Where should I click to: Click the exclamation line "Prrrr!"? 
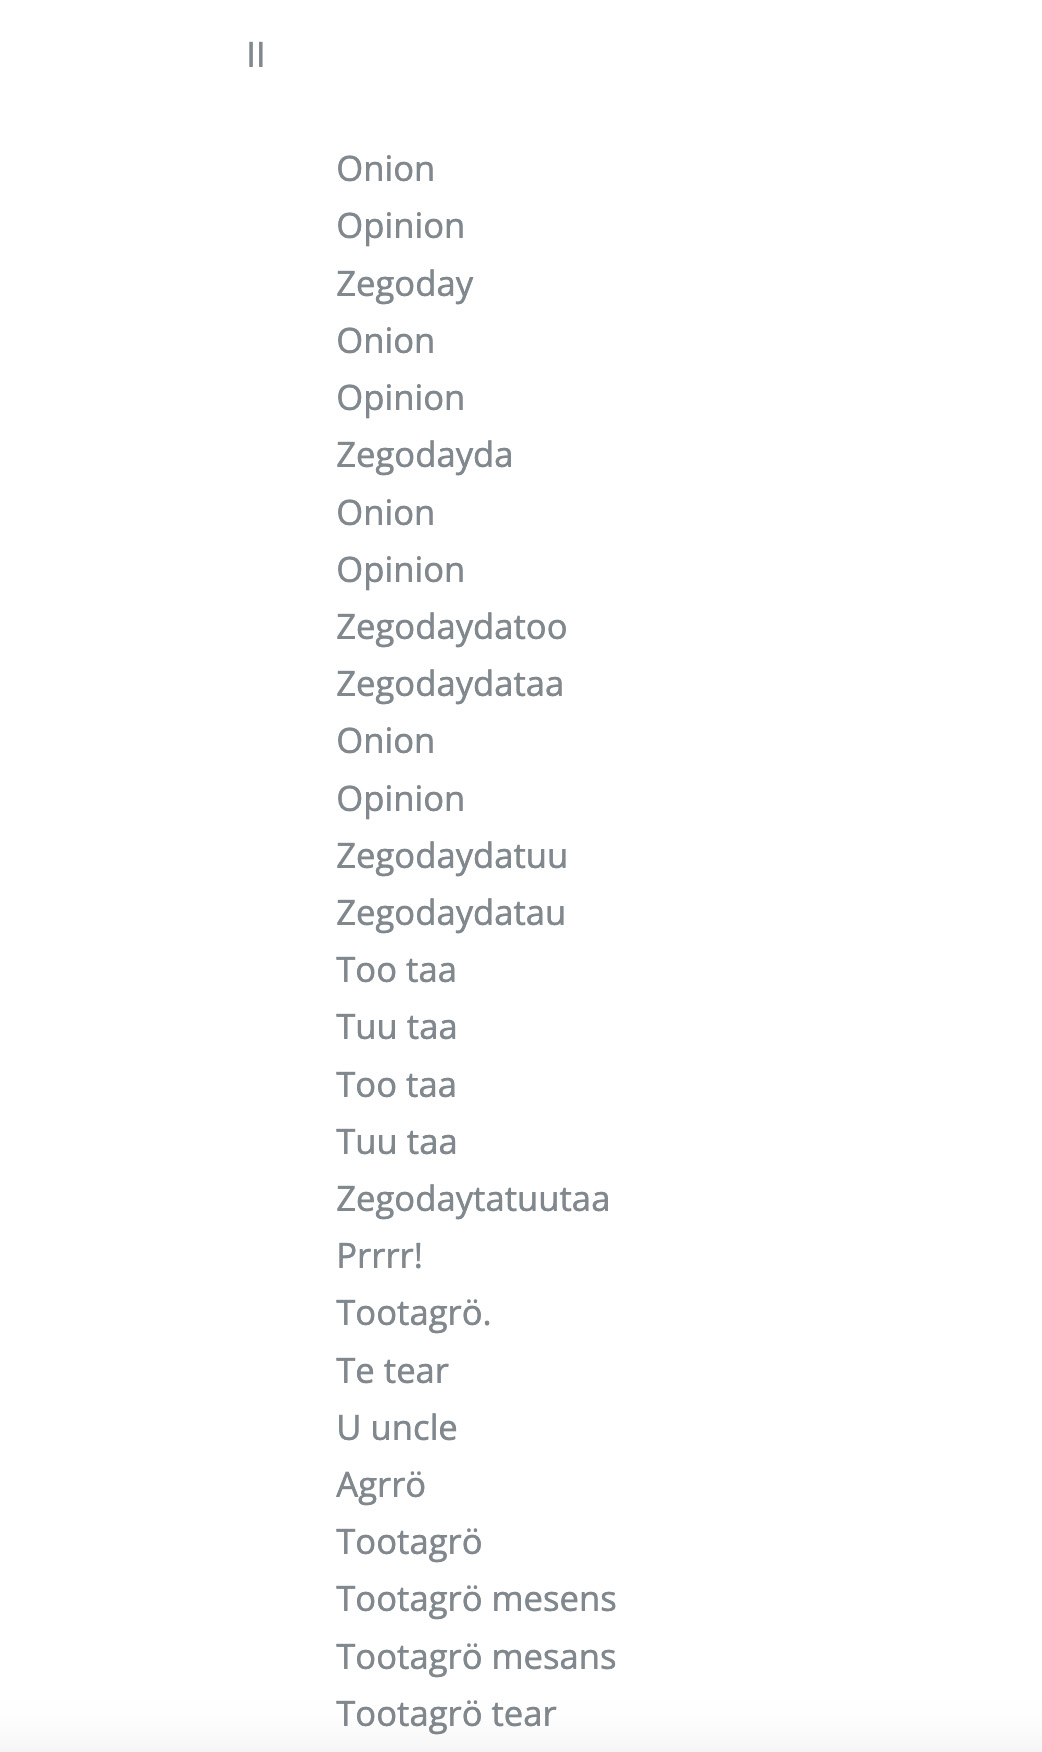[x=379, y=1256]
